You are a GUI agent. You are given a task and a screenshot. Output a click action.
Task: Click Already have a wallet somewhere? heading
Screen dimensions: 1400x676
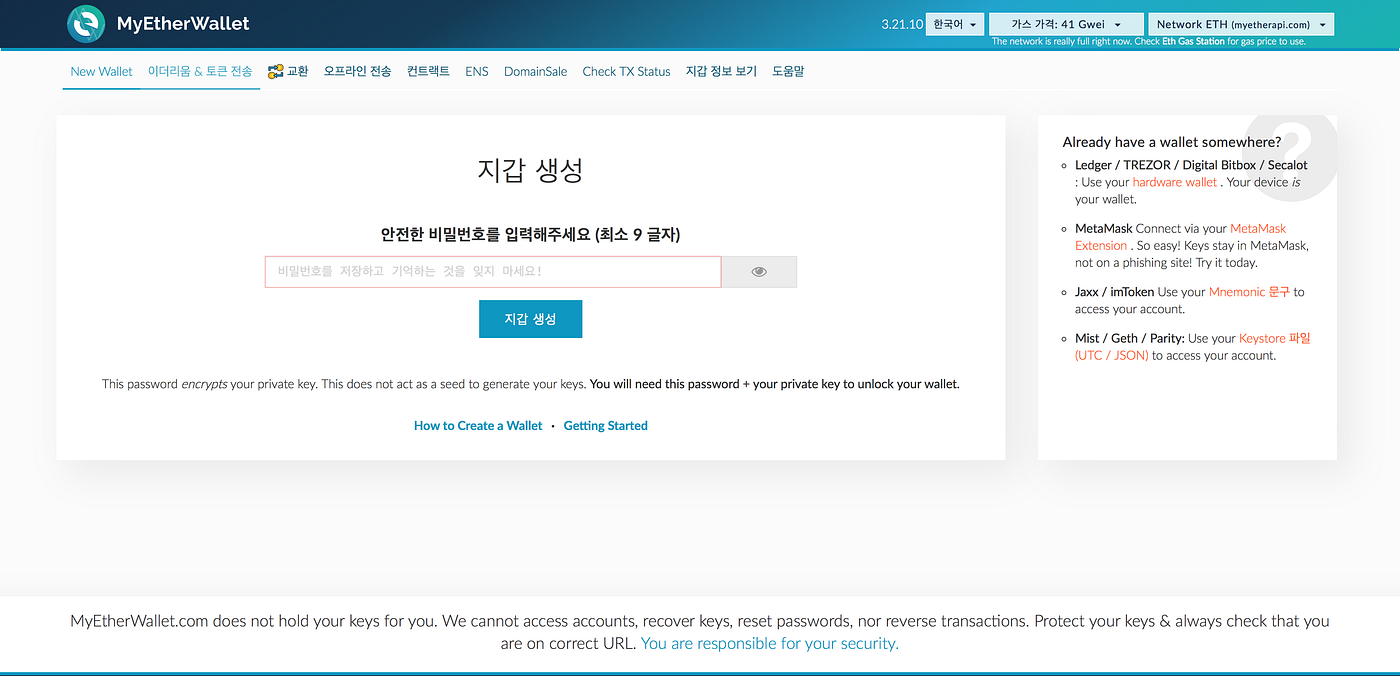[x=1172, y=142]
